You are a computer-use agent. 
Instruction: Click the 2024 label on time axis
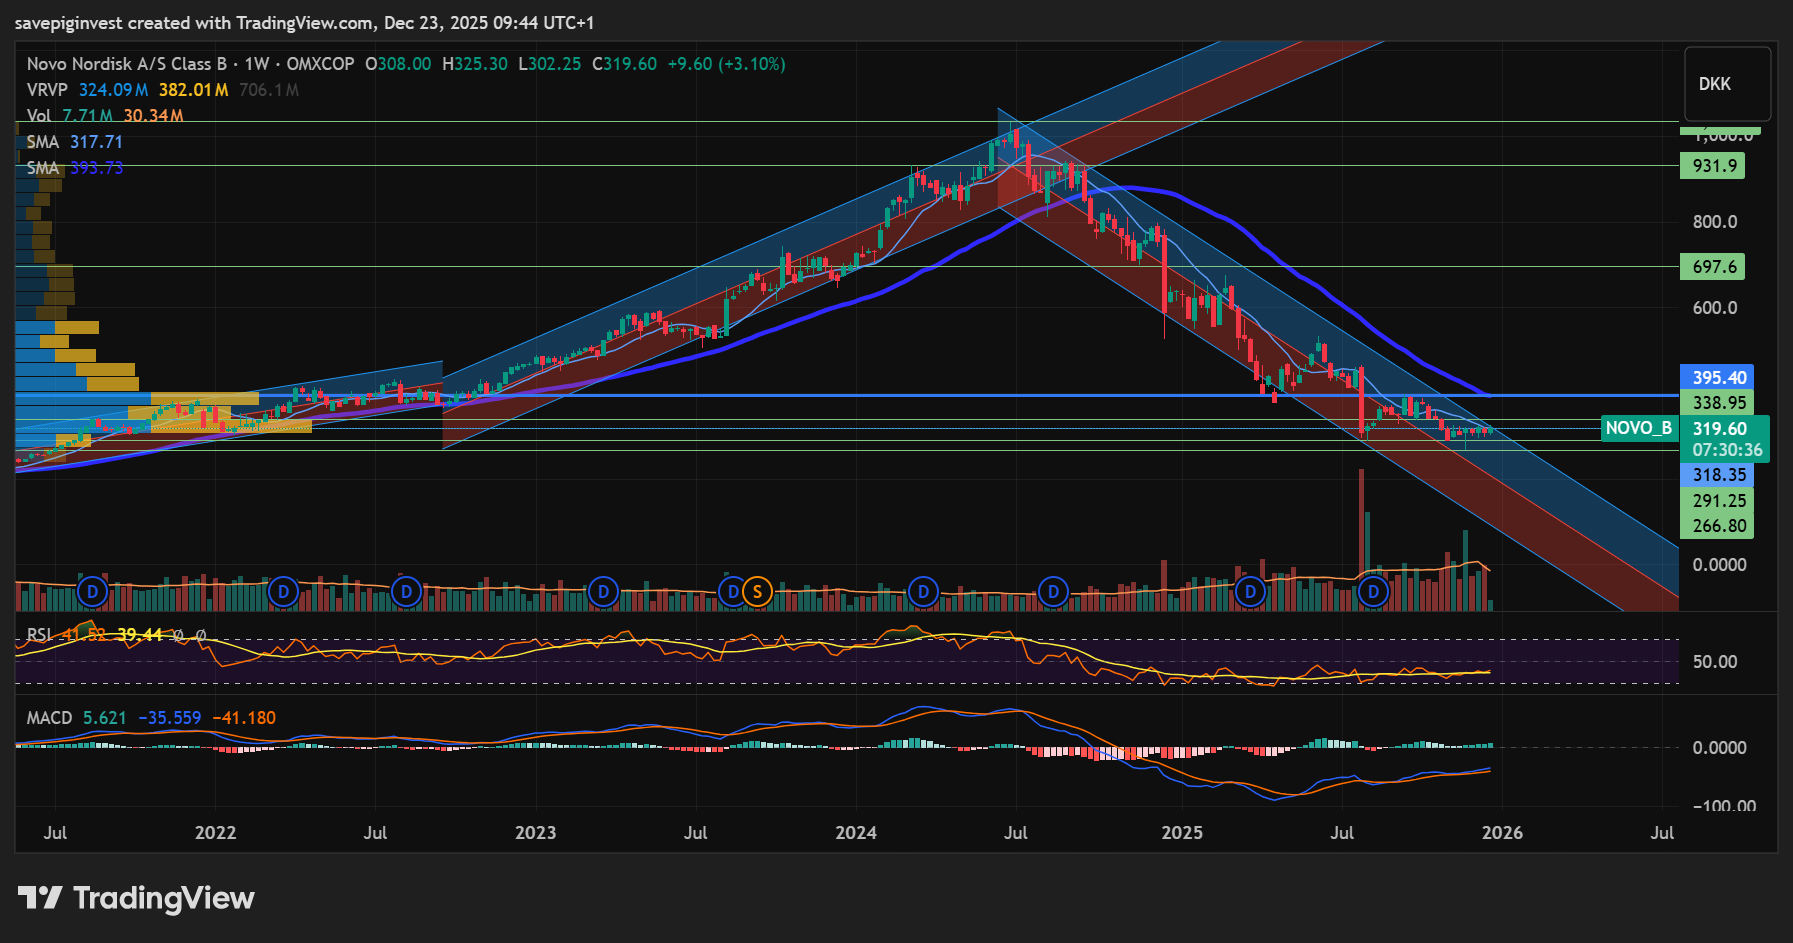pos(855,833)
